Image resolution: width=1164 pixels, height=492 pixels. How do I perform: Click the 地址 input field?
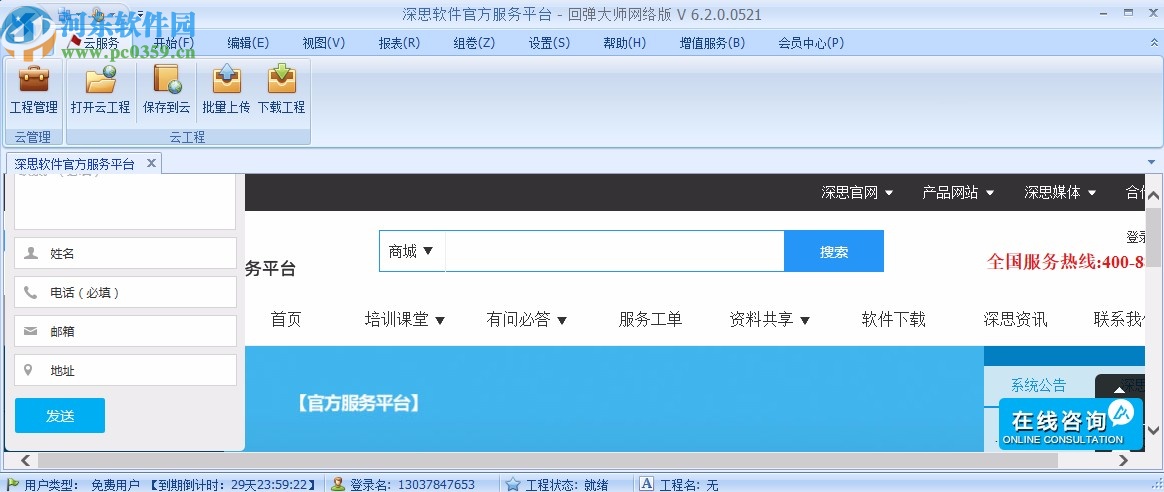pos(125,370)
